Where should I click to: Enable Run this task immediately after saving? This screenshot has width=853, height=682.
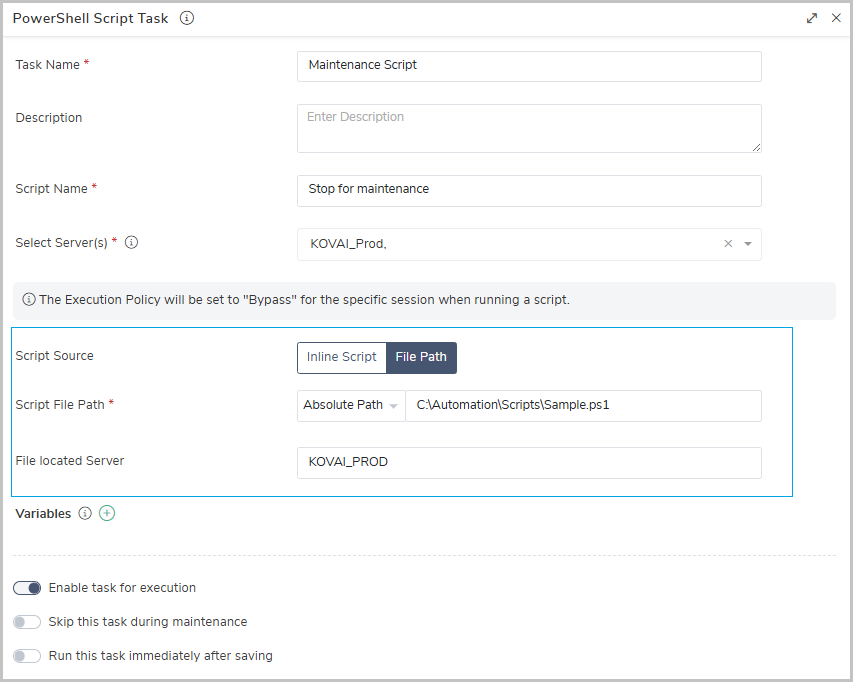[27, 656]
